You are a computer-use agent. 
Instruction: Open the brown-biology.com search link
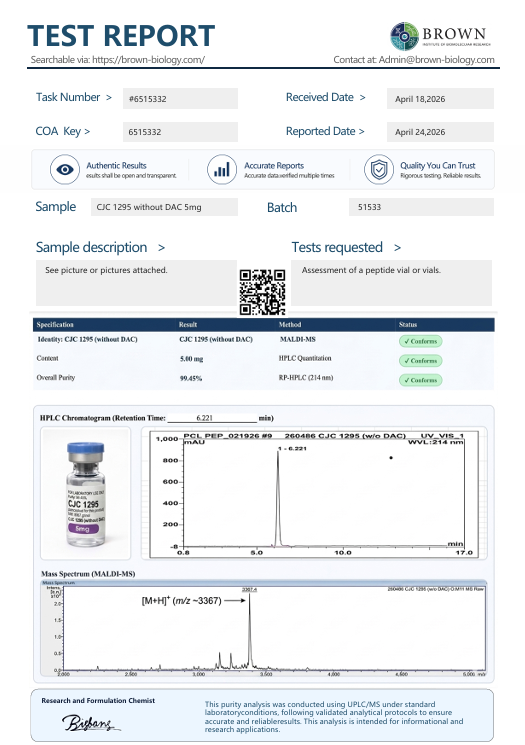148,60
